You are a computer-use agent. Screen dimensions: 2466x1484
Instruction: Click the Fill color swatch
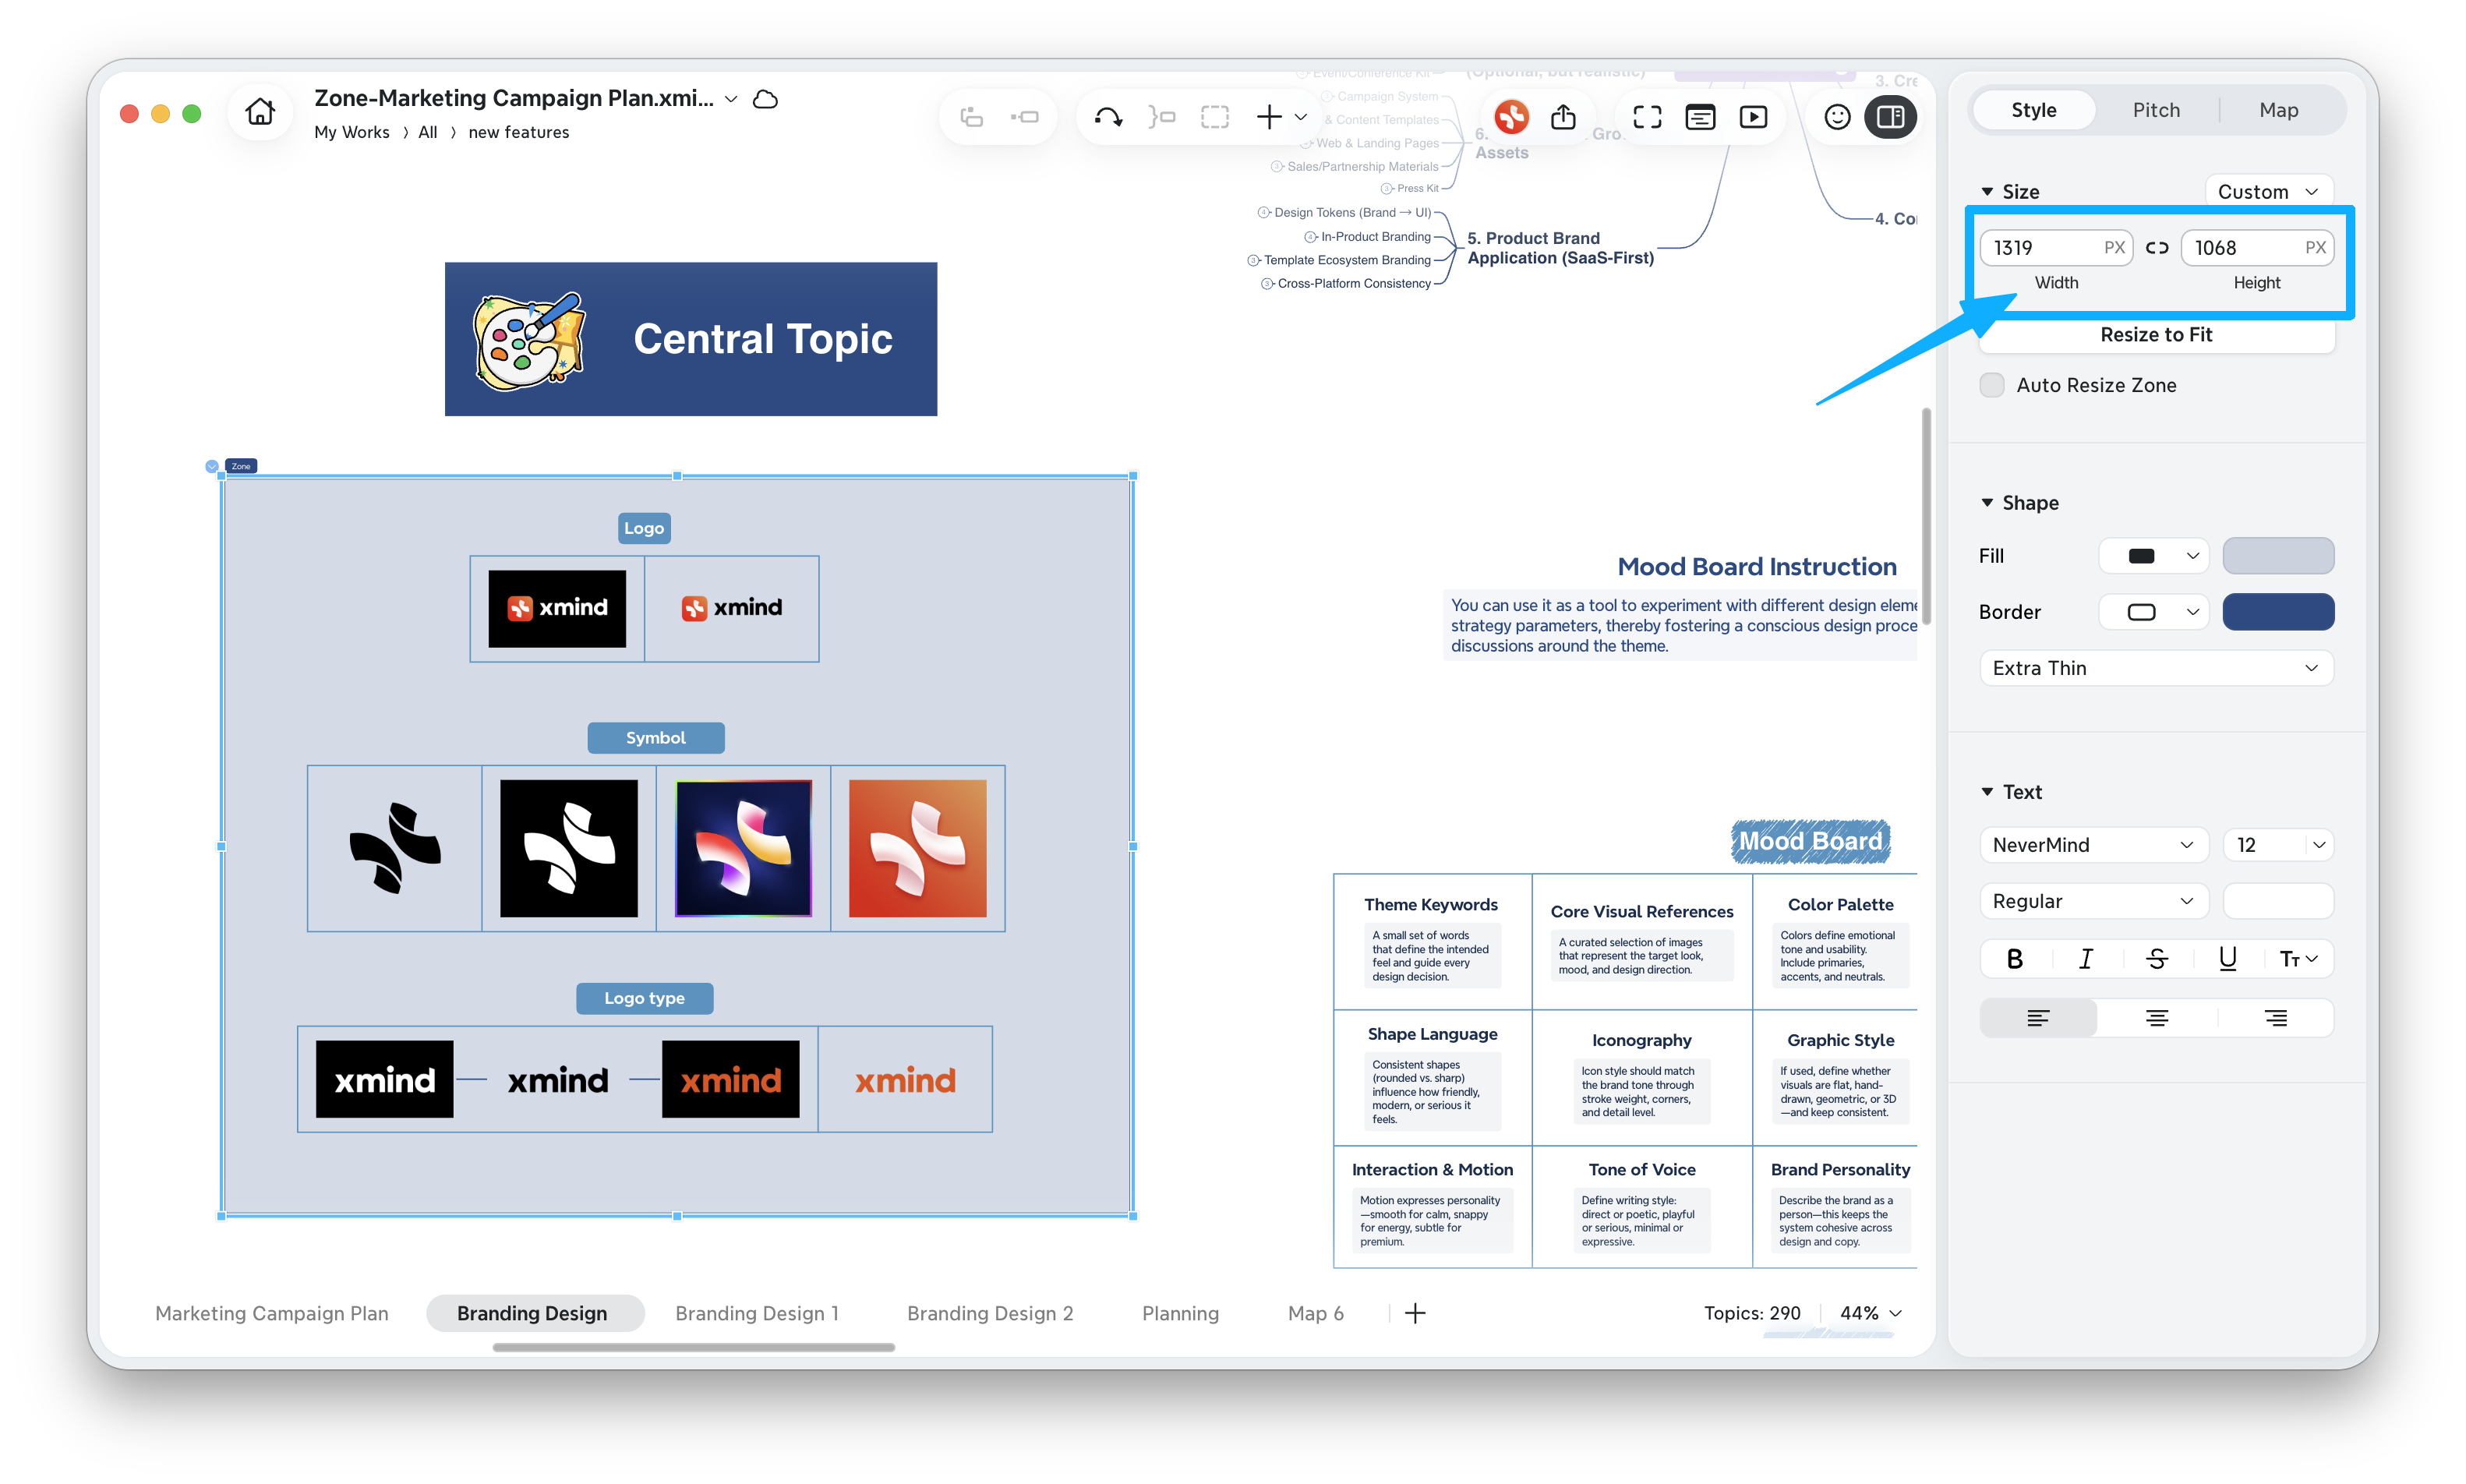(x=2278, y=556)
